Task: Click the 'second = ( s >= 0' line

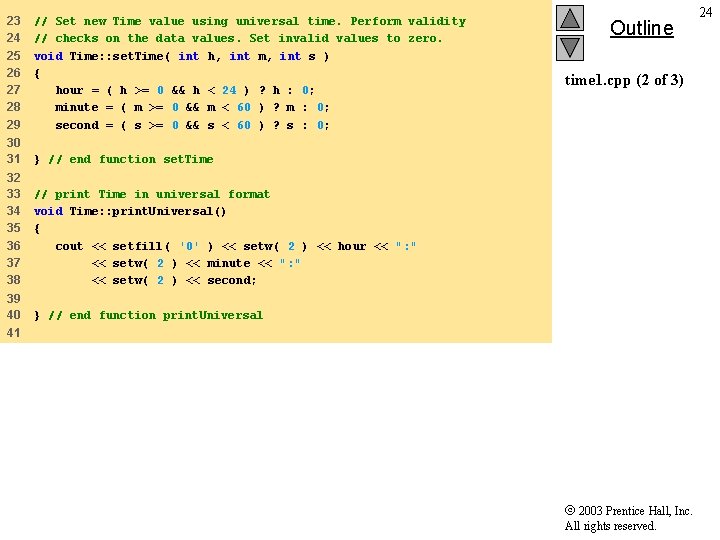Action: [x=192, y=125]
